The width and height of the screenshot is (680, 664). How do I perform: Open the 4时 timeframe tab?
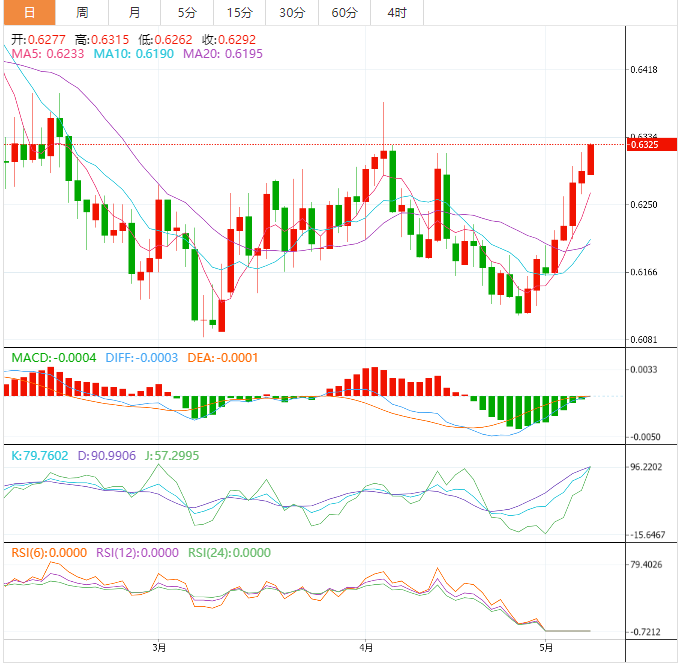(x=396, y=13)
